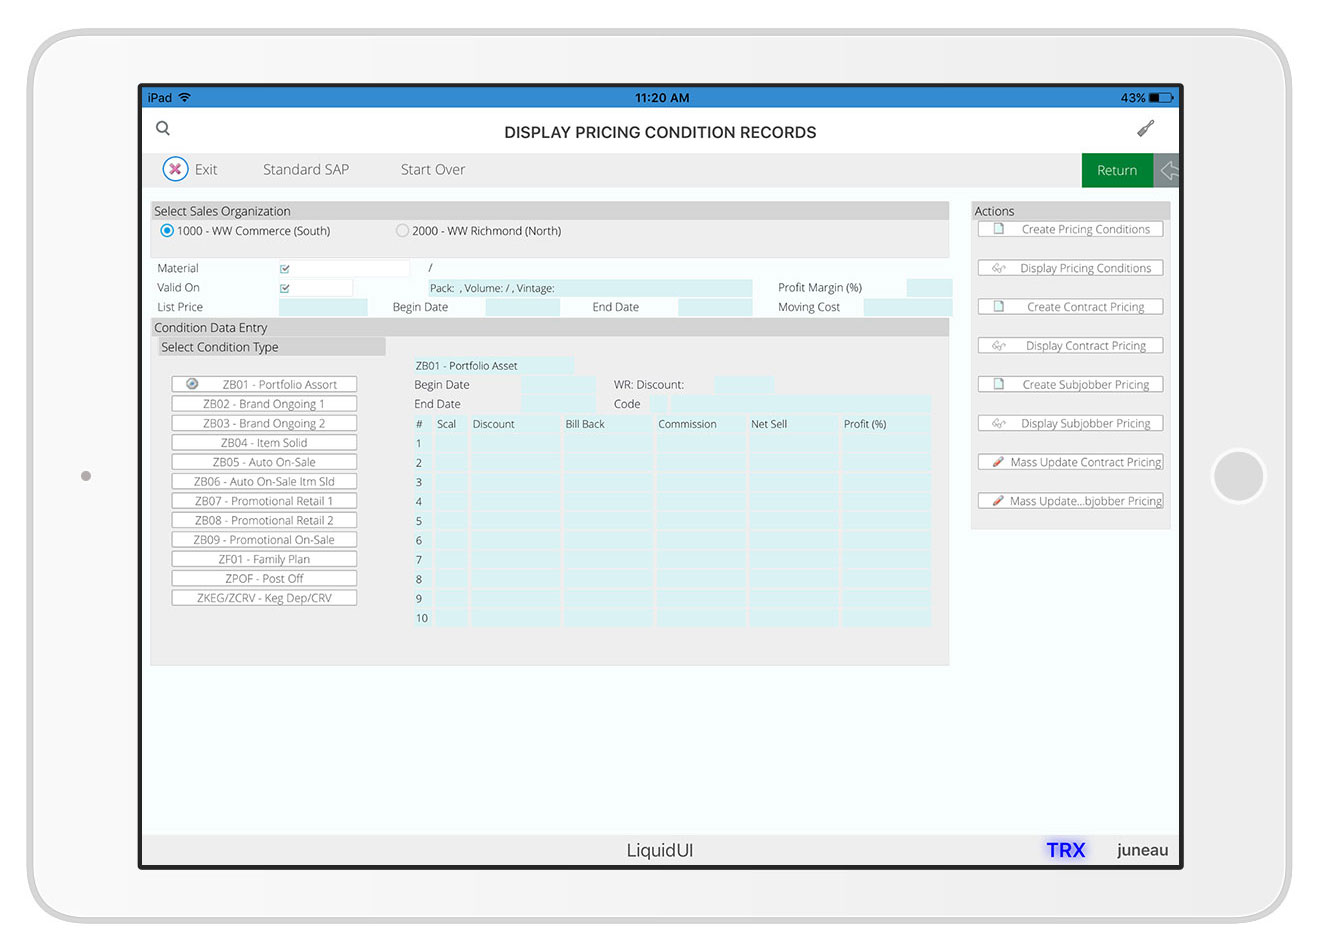1329x946 pixels.
Task: Click the Display Subjobber Pricing button
Action: [x=1070, y=424]
